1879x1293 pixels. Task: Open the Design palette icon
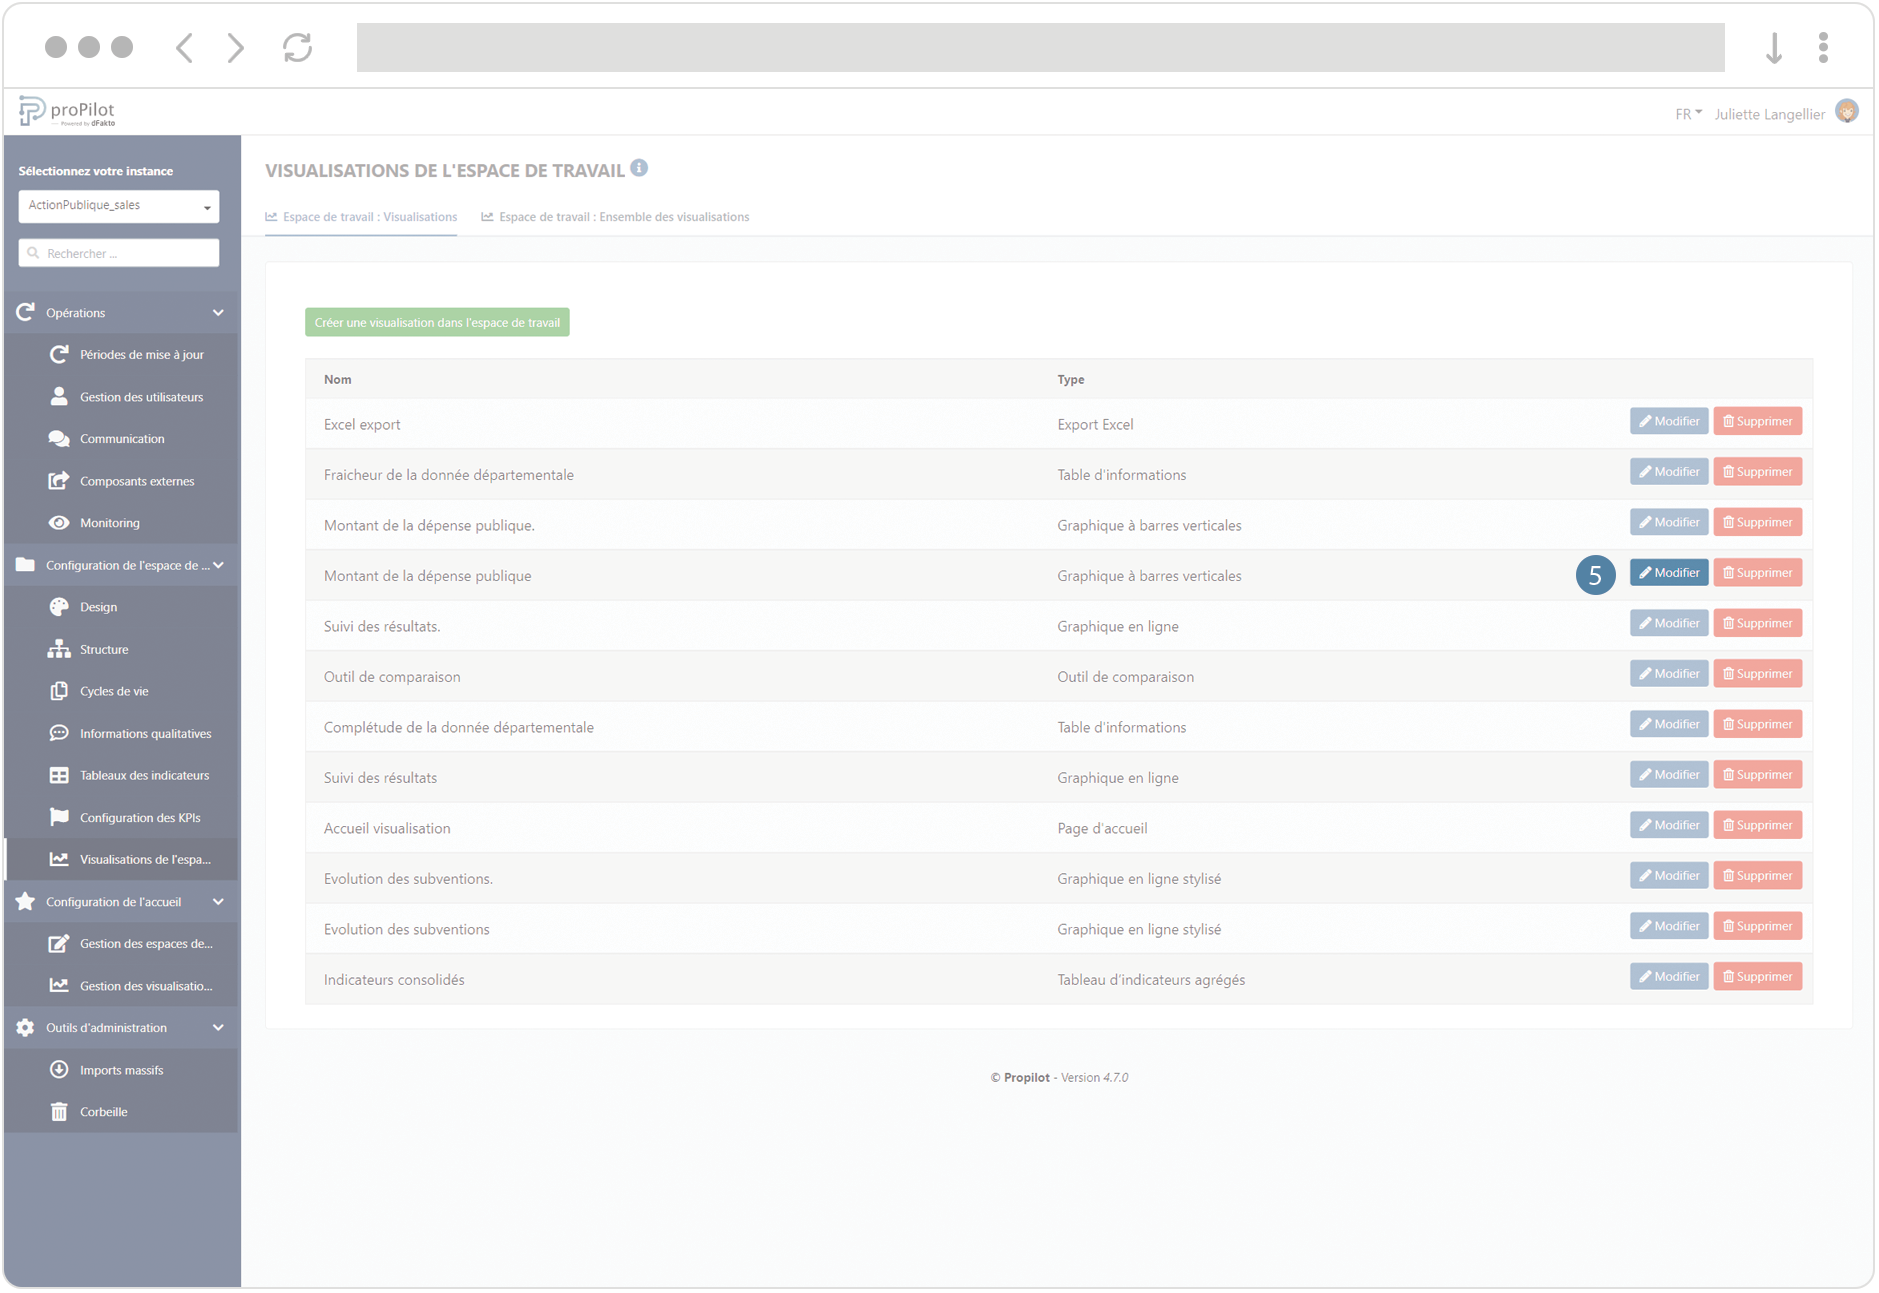[60, 606]
